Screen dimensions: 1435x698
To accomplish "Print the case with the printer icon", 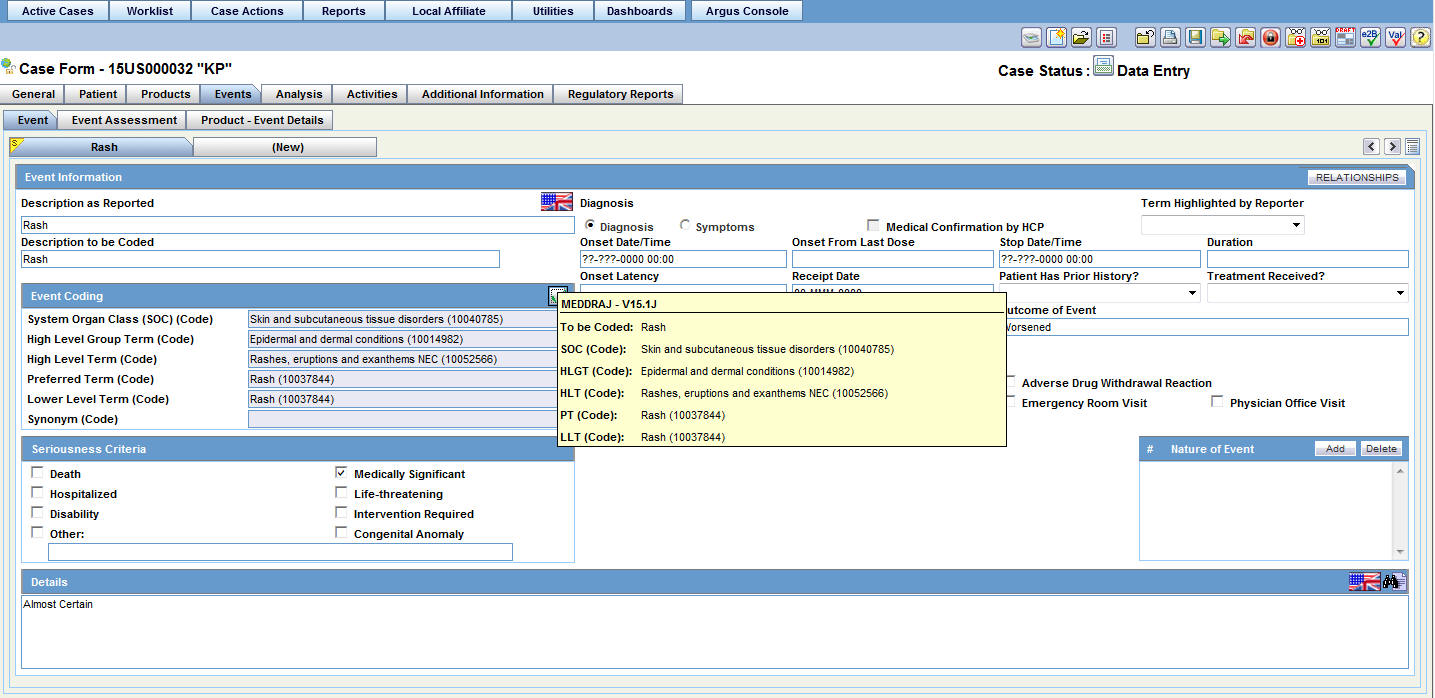I will pos(1170,38).
